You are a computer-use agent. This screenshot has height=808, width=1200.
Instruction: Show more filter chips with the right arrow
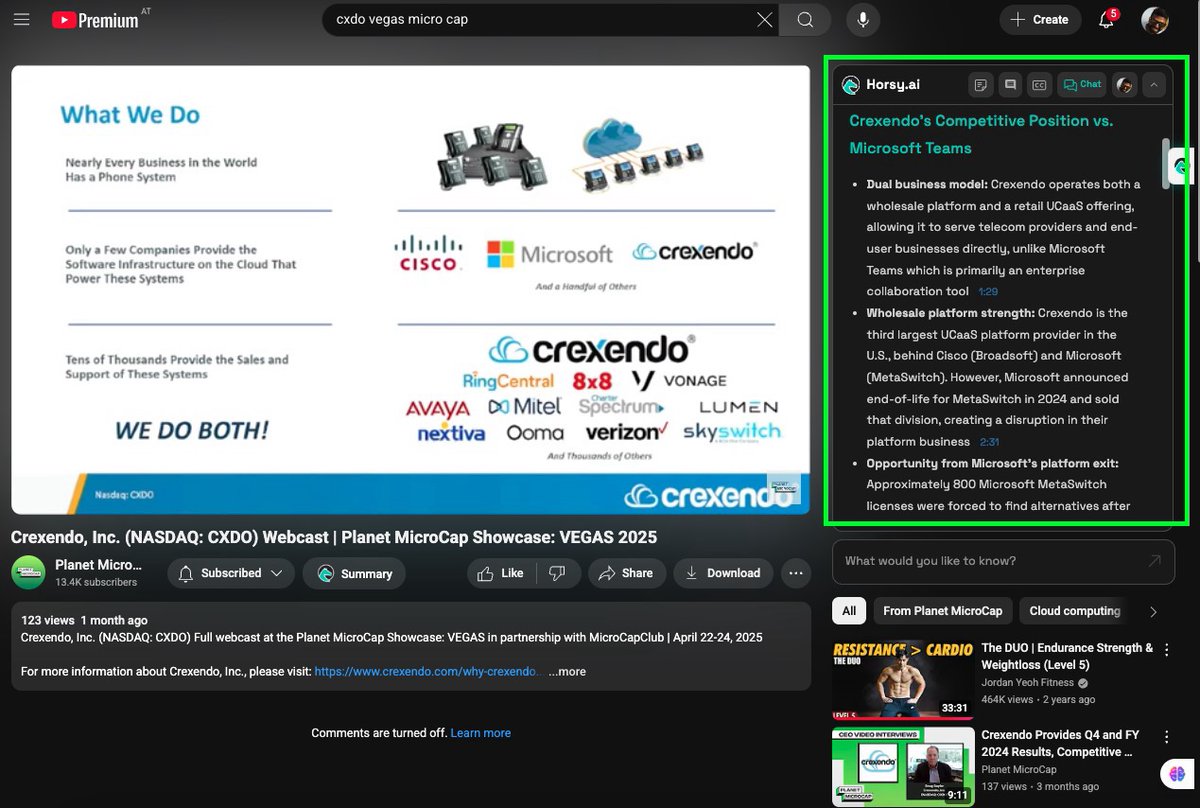pos(1153,611)
